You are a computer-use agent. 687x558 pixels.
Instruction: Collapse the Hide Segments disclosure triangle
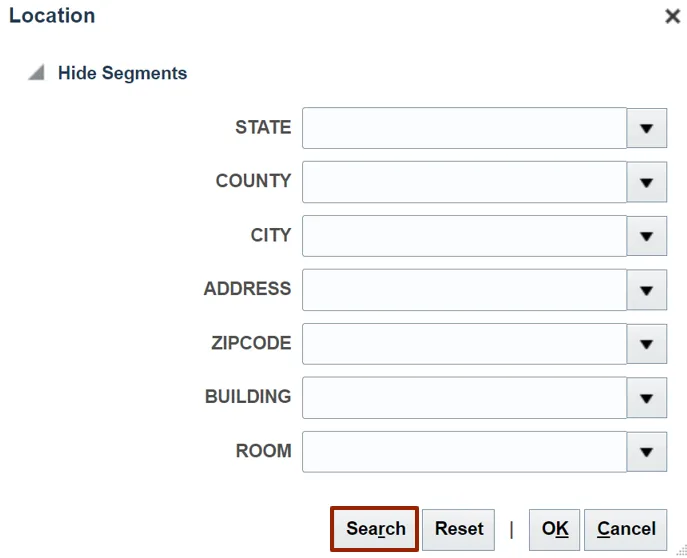point(37,73)
